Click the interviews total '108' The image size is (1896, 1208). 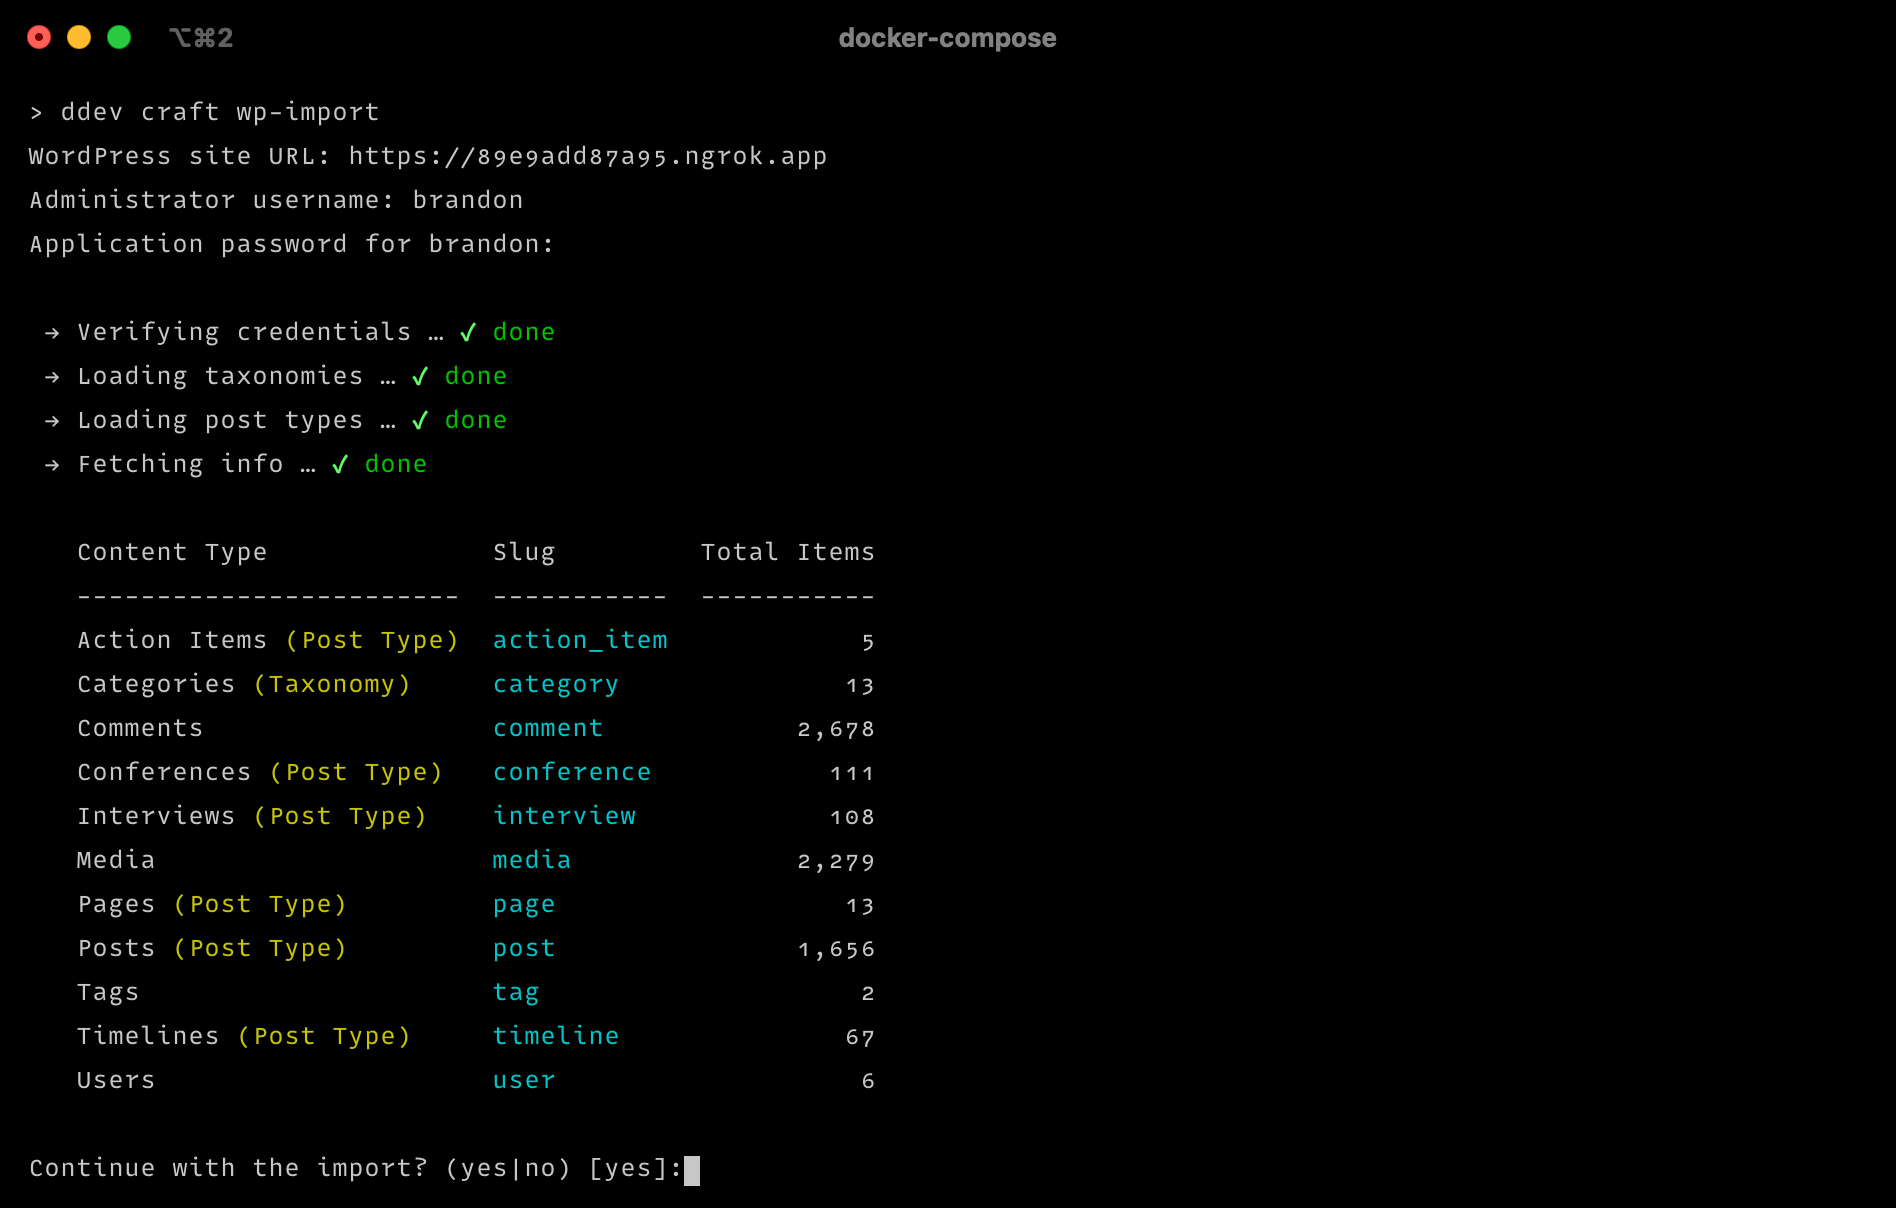pos(852,817)
